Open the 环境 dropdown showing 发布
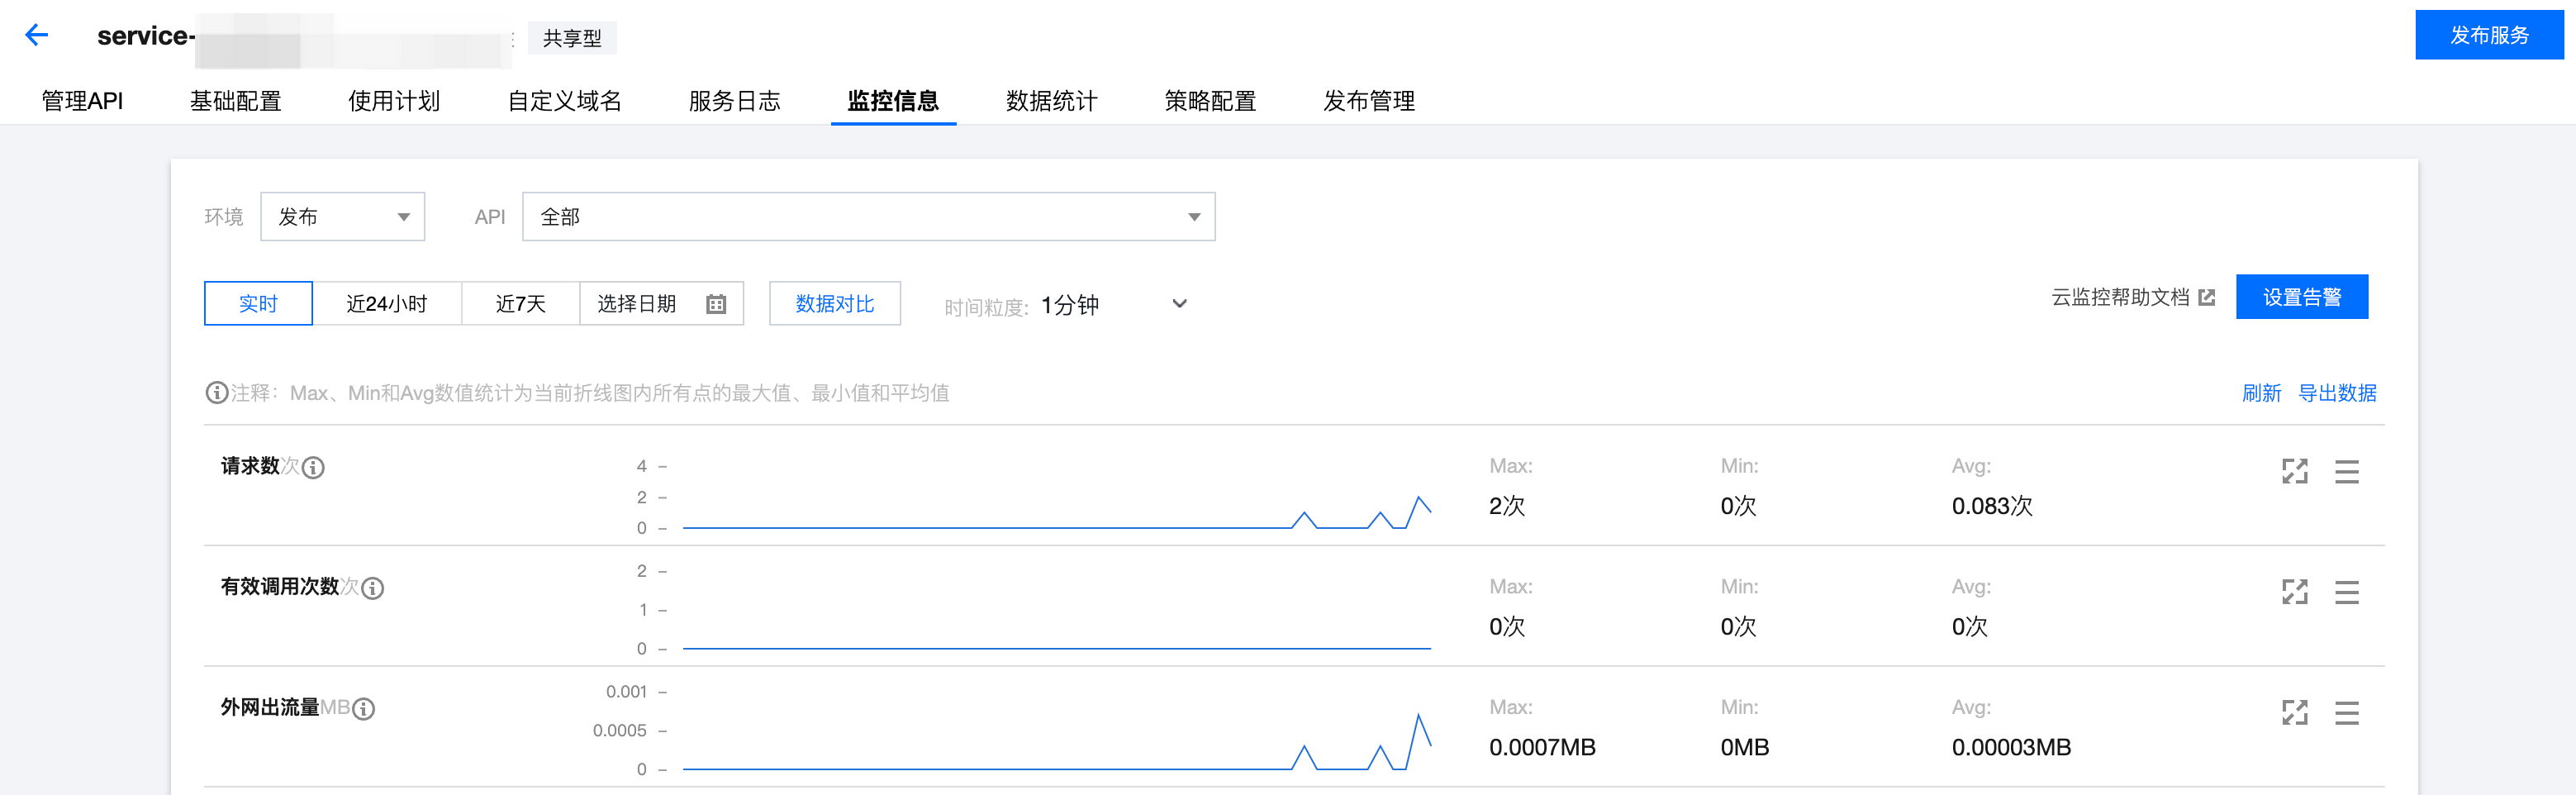The width and height of the screenshot is (2576, 795). (343, 217)
